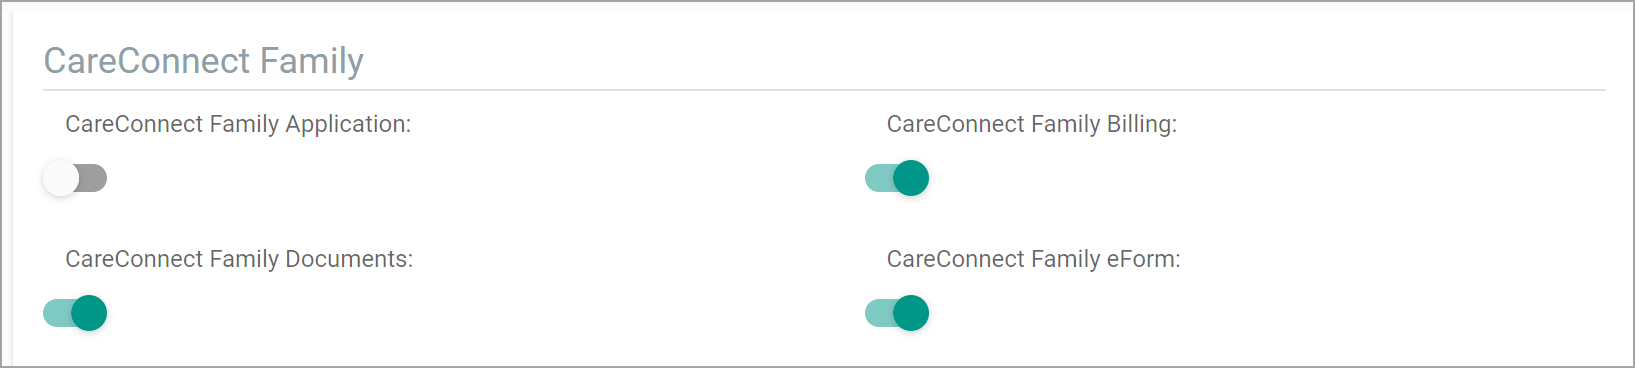1635x368 pixels.
Task: Click light teal track of Billing toggle
Action: pyautogui.click(x=878, y=178)
